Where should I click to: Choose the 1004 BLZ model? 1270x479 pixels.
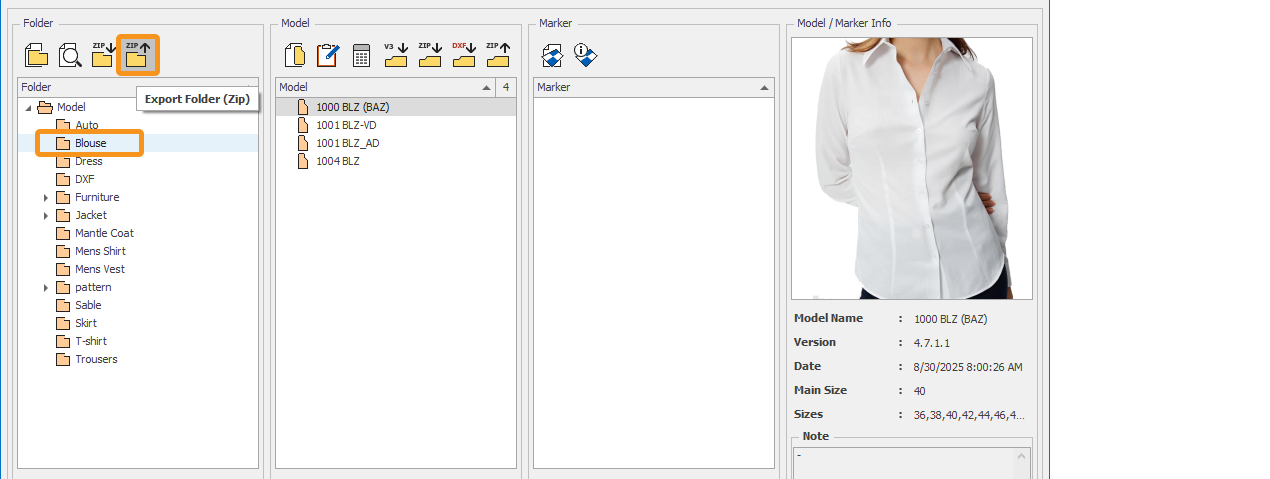point(337,161)
